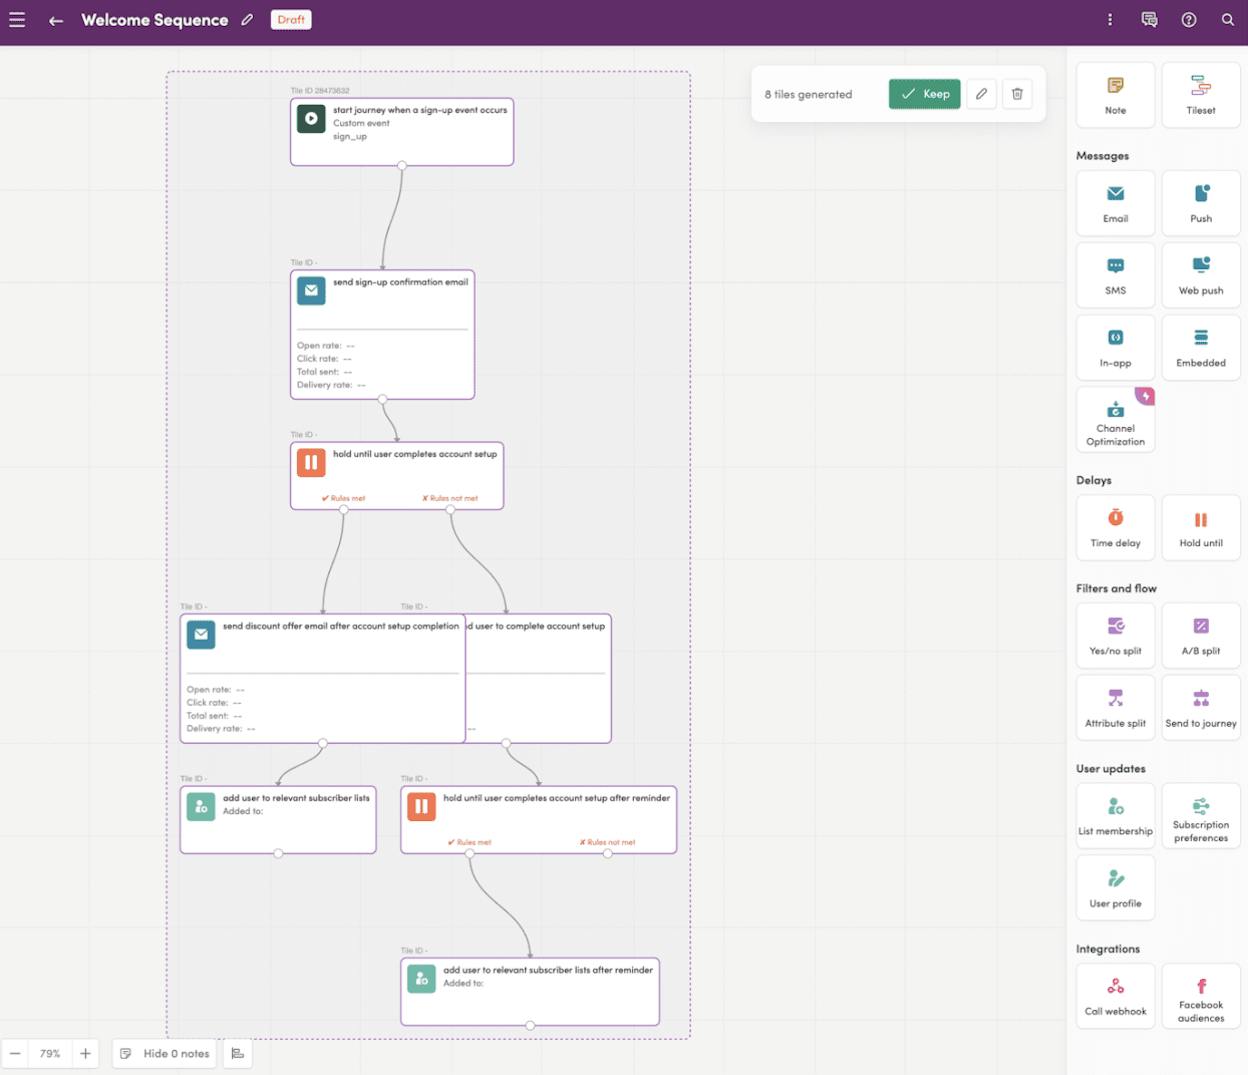
Task: Select the A/B split tile
Action: pos(1201,636)
